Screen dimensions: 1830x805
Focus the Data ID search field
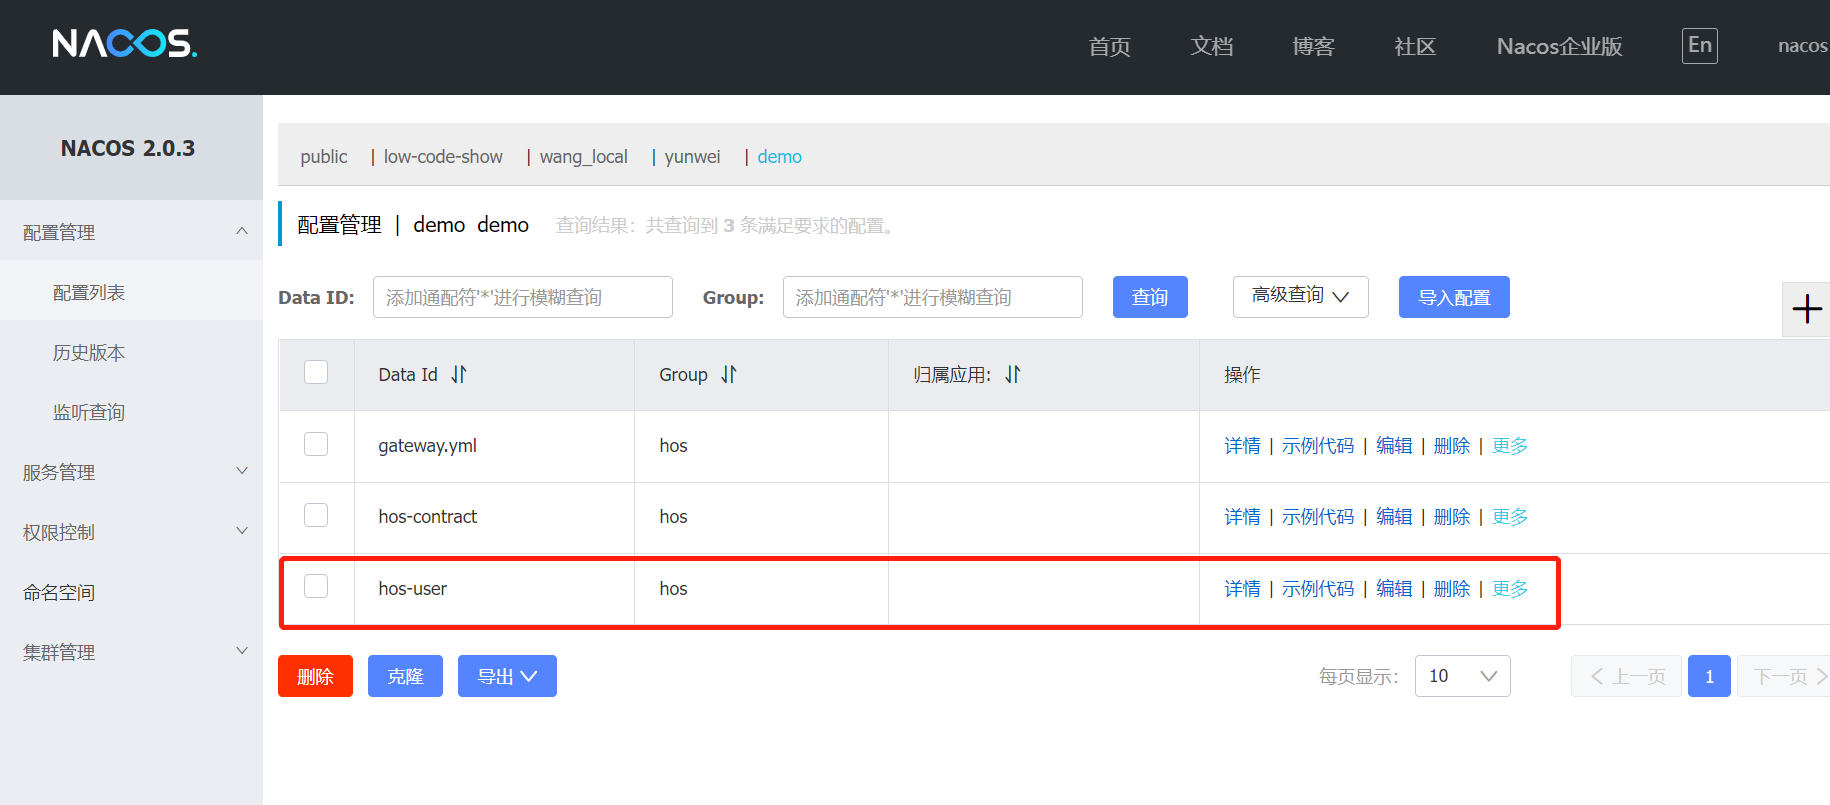523,297
